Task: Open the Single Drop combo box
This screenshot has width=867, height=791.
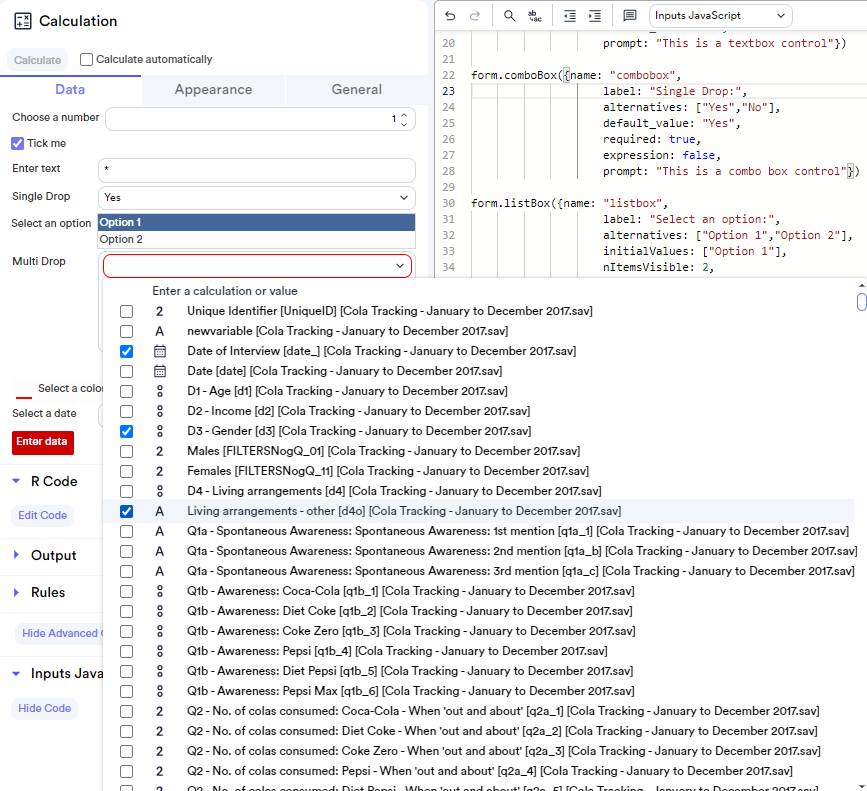Action: pyautogui.click(x=256, y=198)
